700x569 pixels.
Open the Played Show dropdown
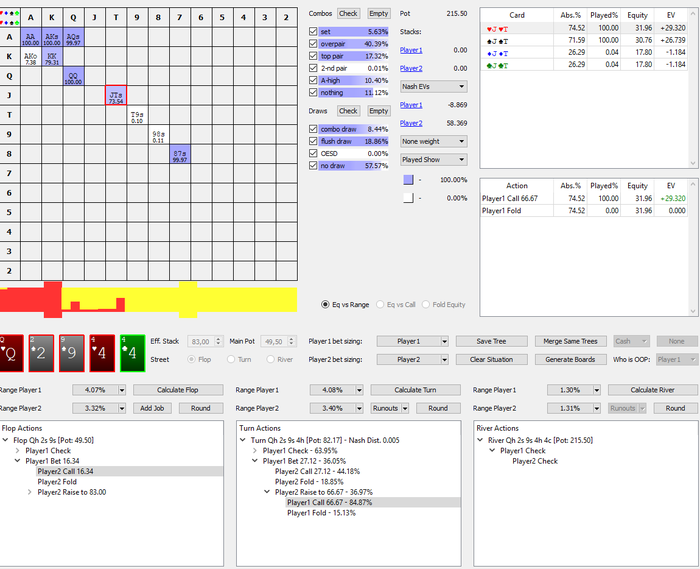point(433,160)
